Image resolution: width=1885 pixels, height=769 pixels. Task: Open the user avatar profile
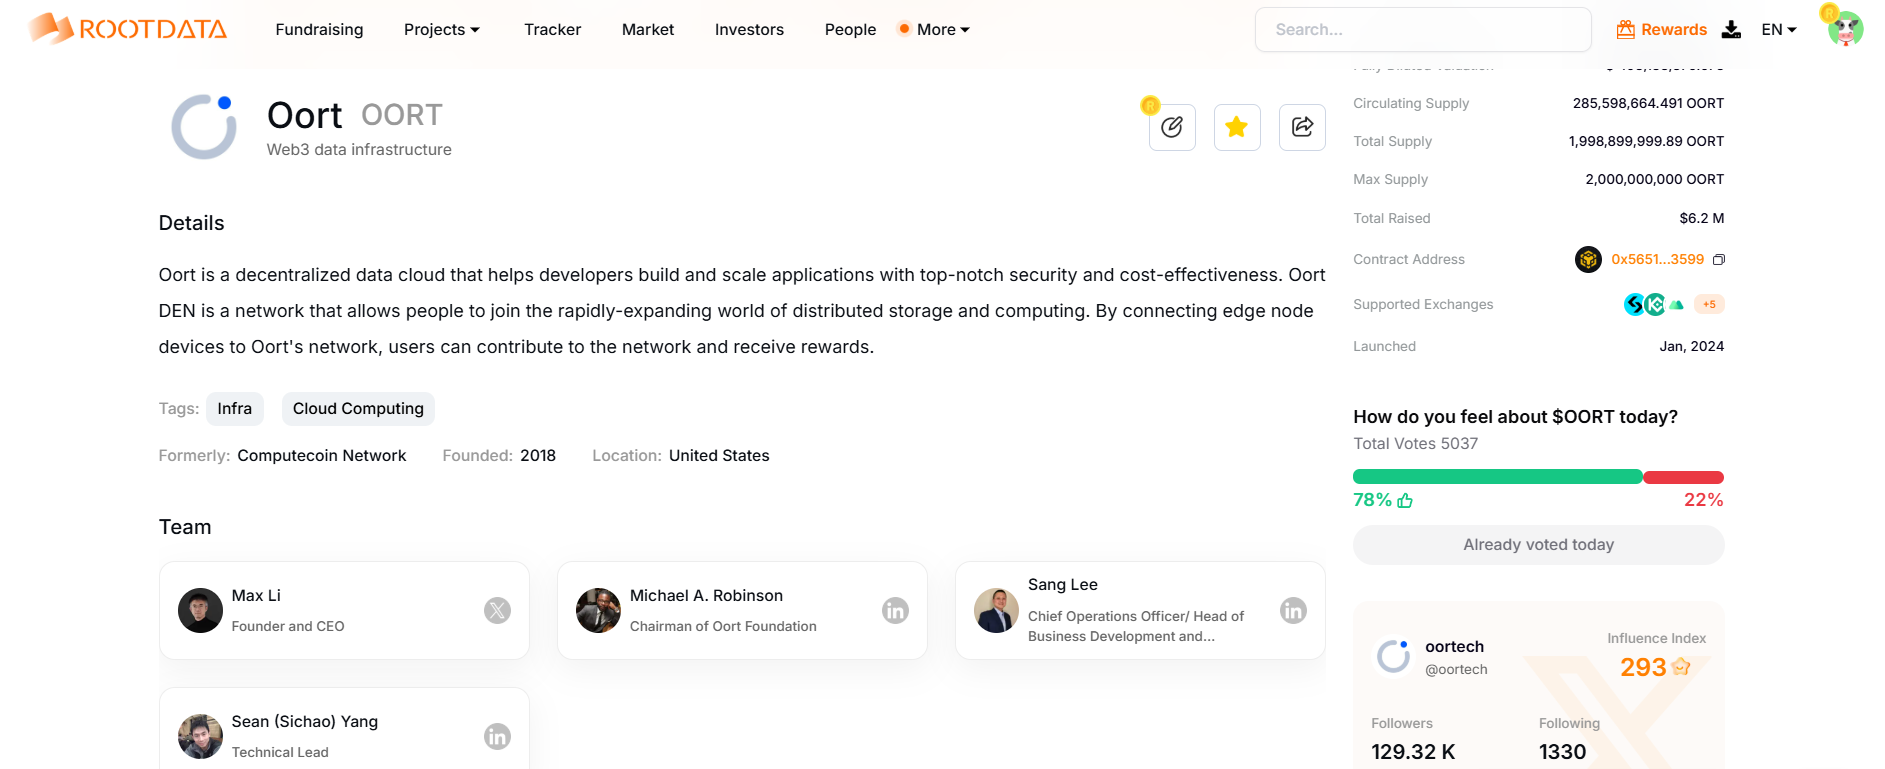click(x=1845, y=29)
